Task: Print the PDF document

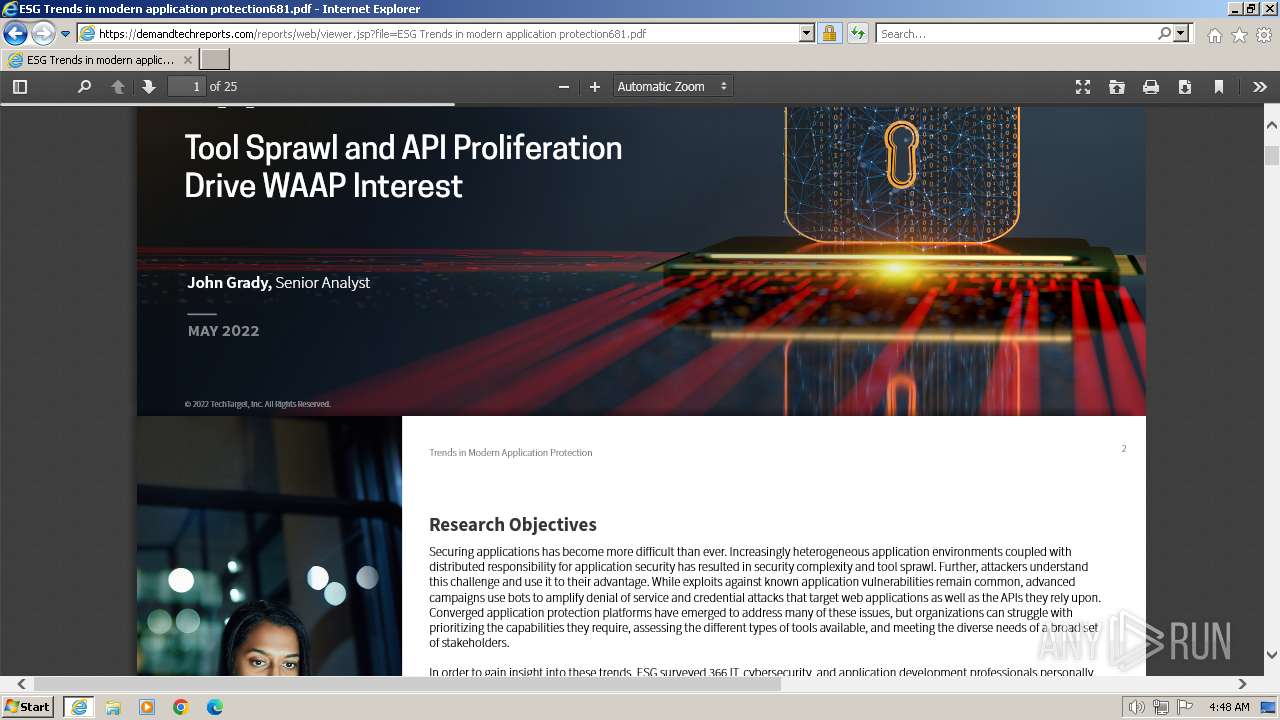Action: 1151,87
